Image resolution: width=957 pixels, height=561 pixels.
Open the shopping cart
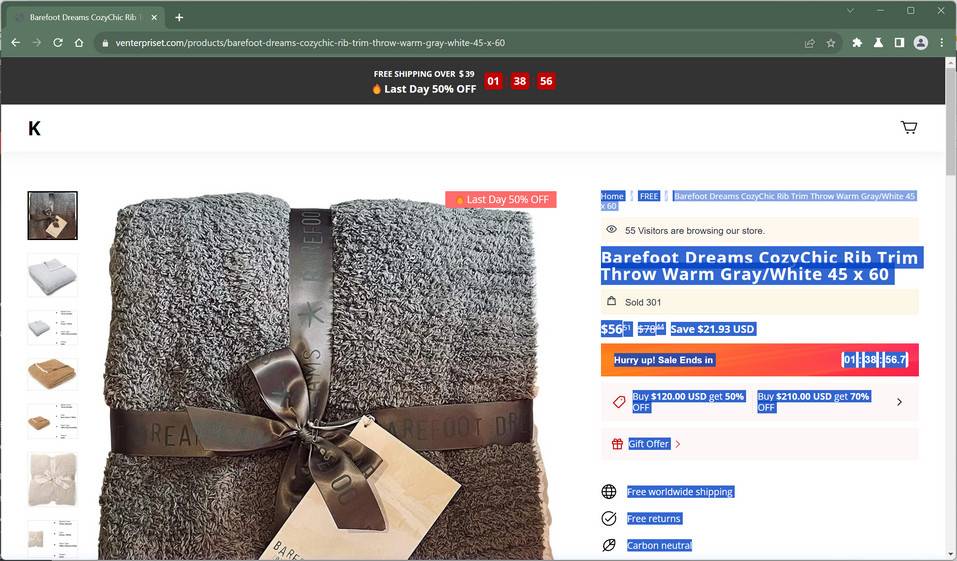909,127
